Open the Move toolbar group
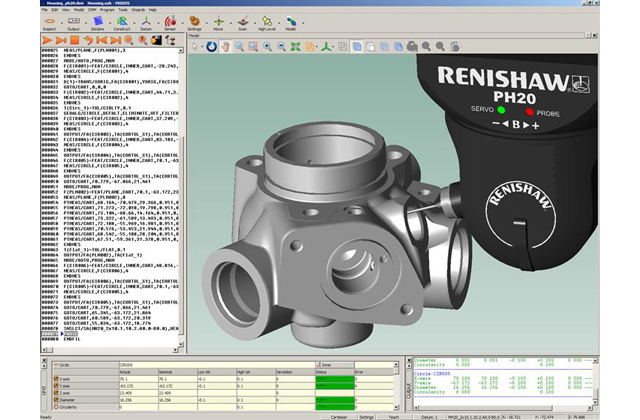 tap(218, 23)
